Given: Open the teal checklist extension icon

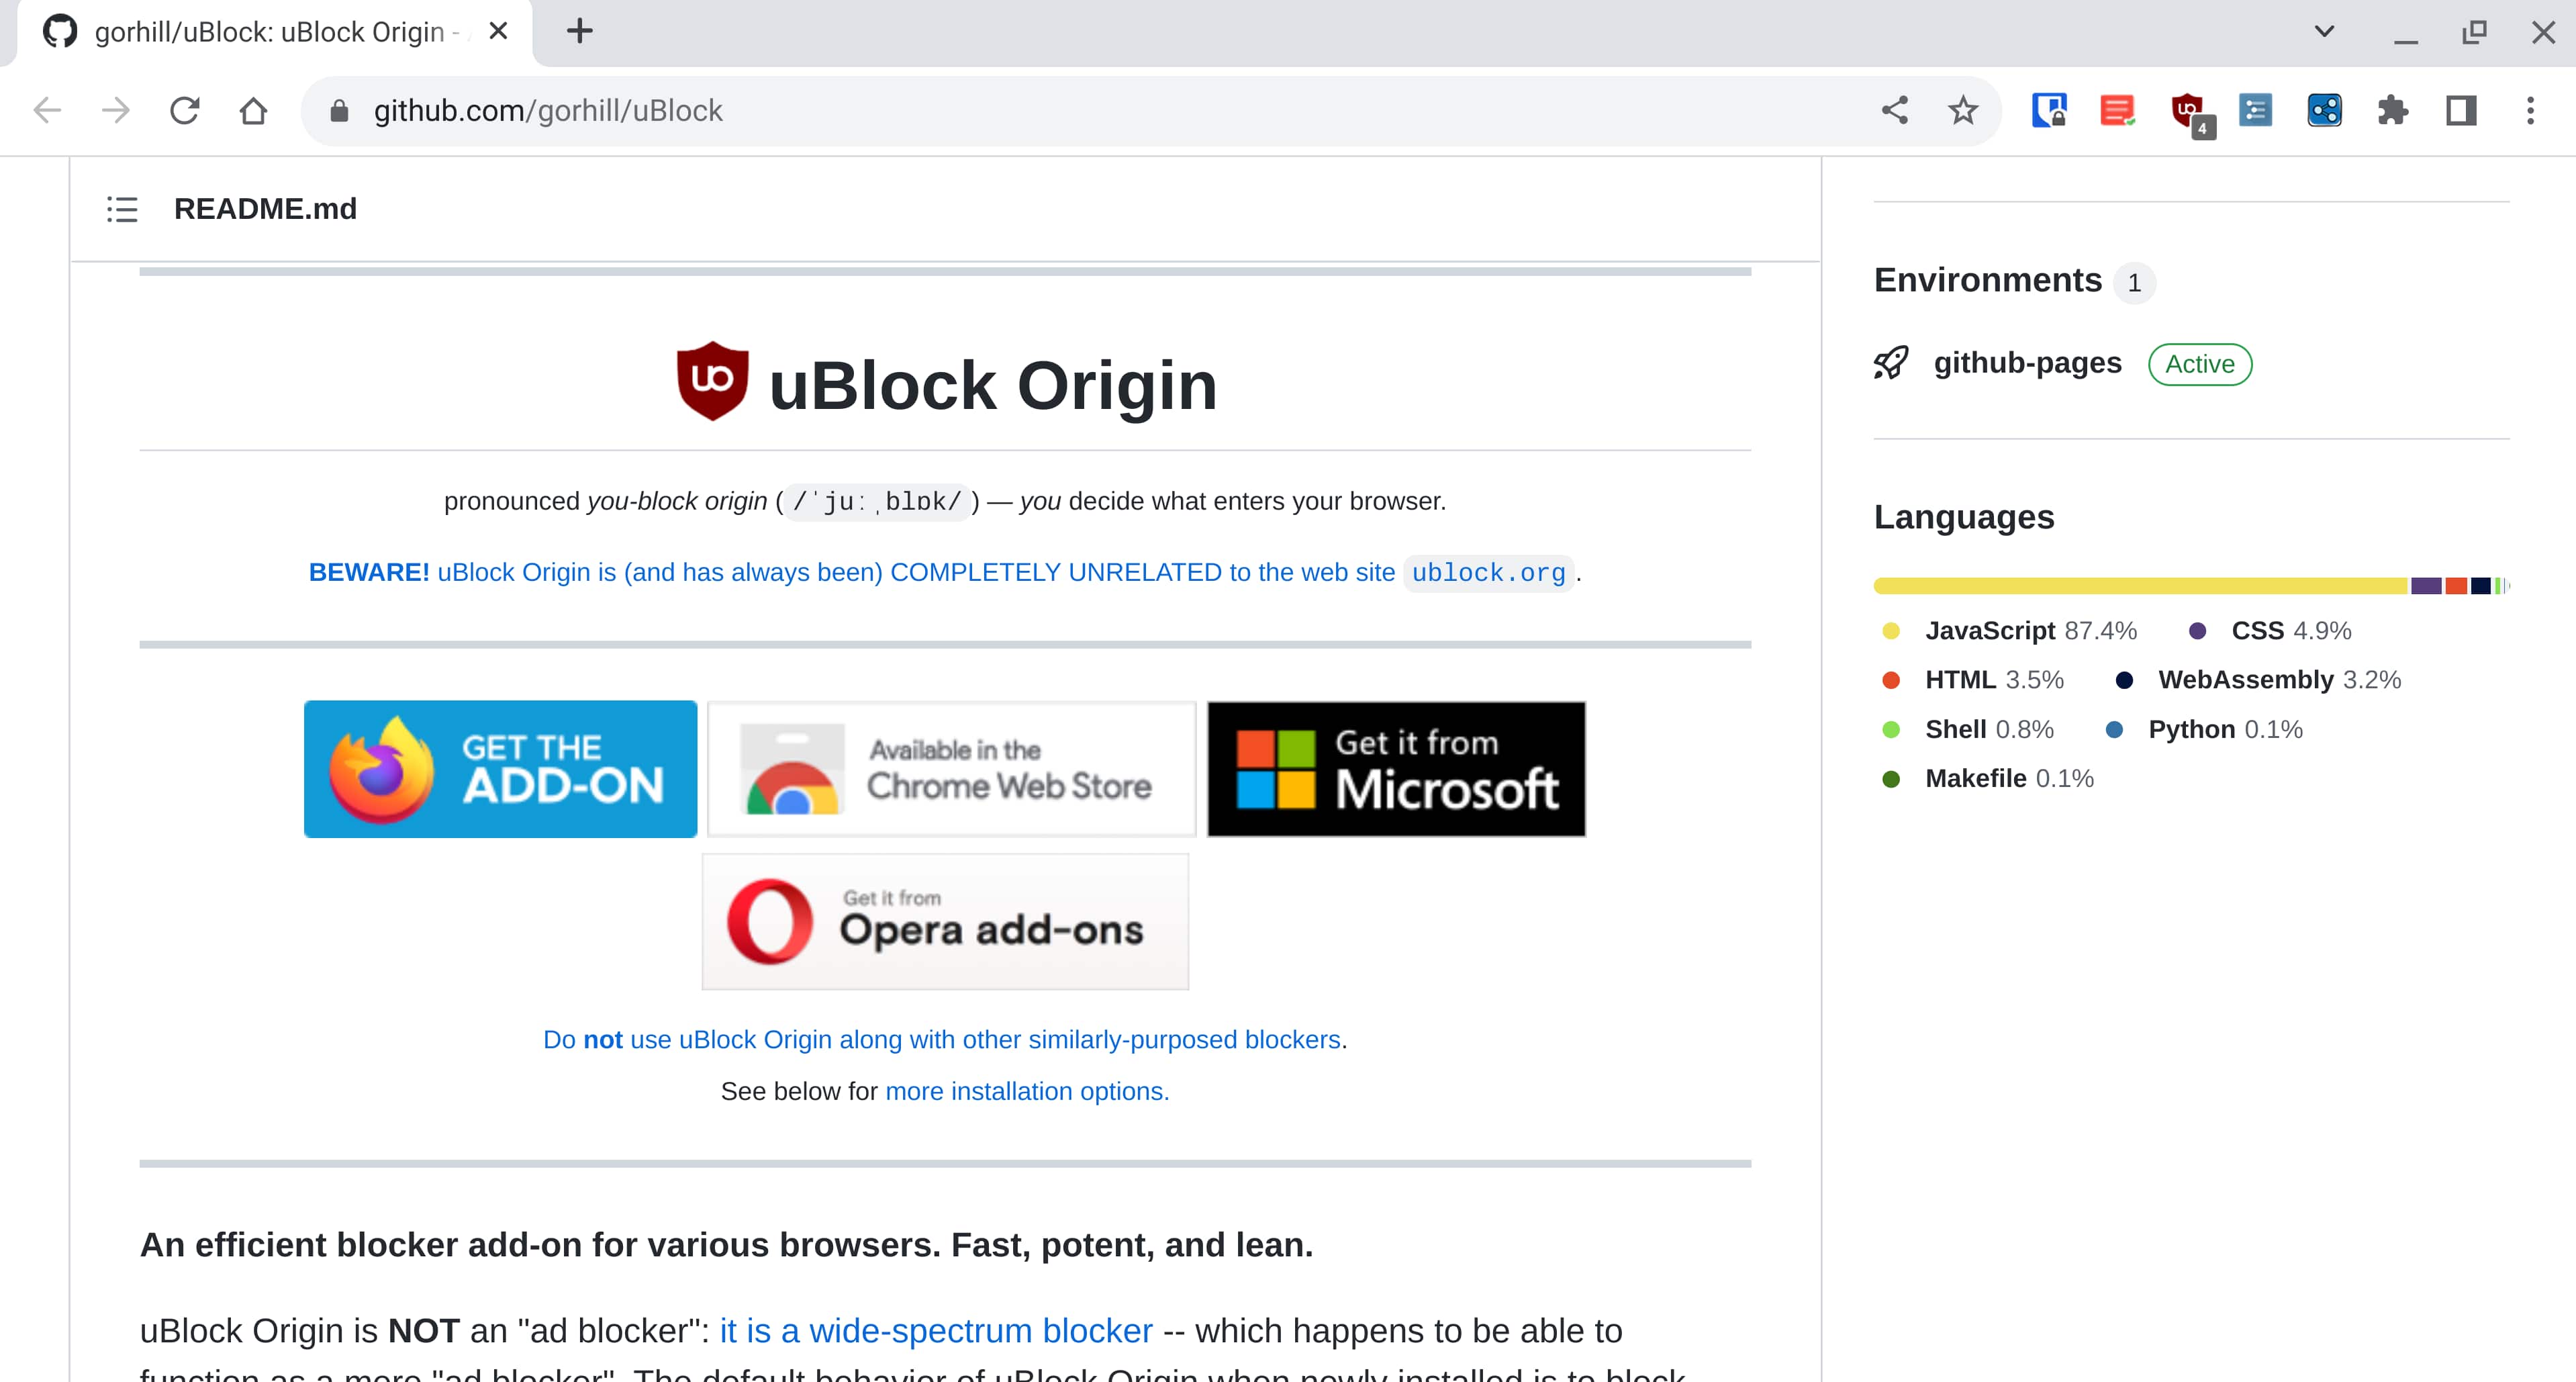Looking at the screenshot, I should [2255, 110].
